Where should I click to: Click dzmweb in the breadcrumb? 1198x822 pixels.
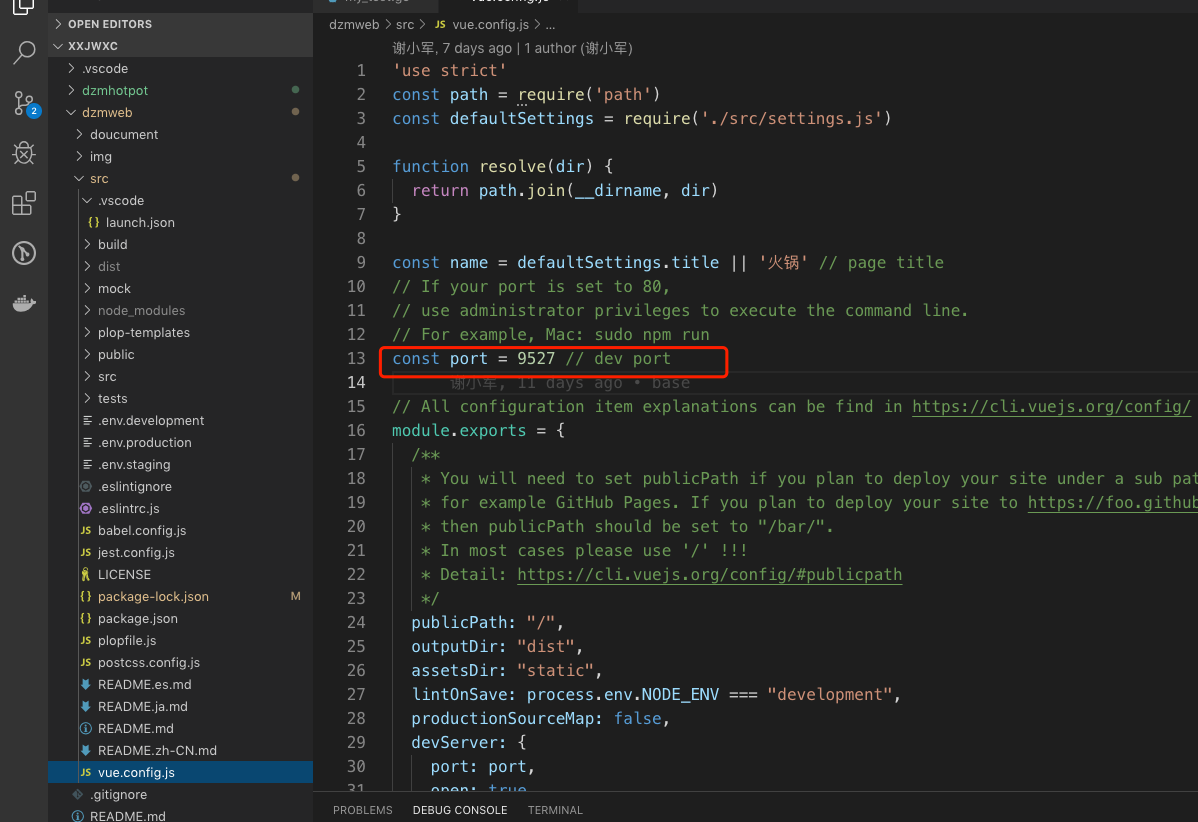pos(354,24)
